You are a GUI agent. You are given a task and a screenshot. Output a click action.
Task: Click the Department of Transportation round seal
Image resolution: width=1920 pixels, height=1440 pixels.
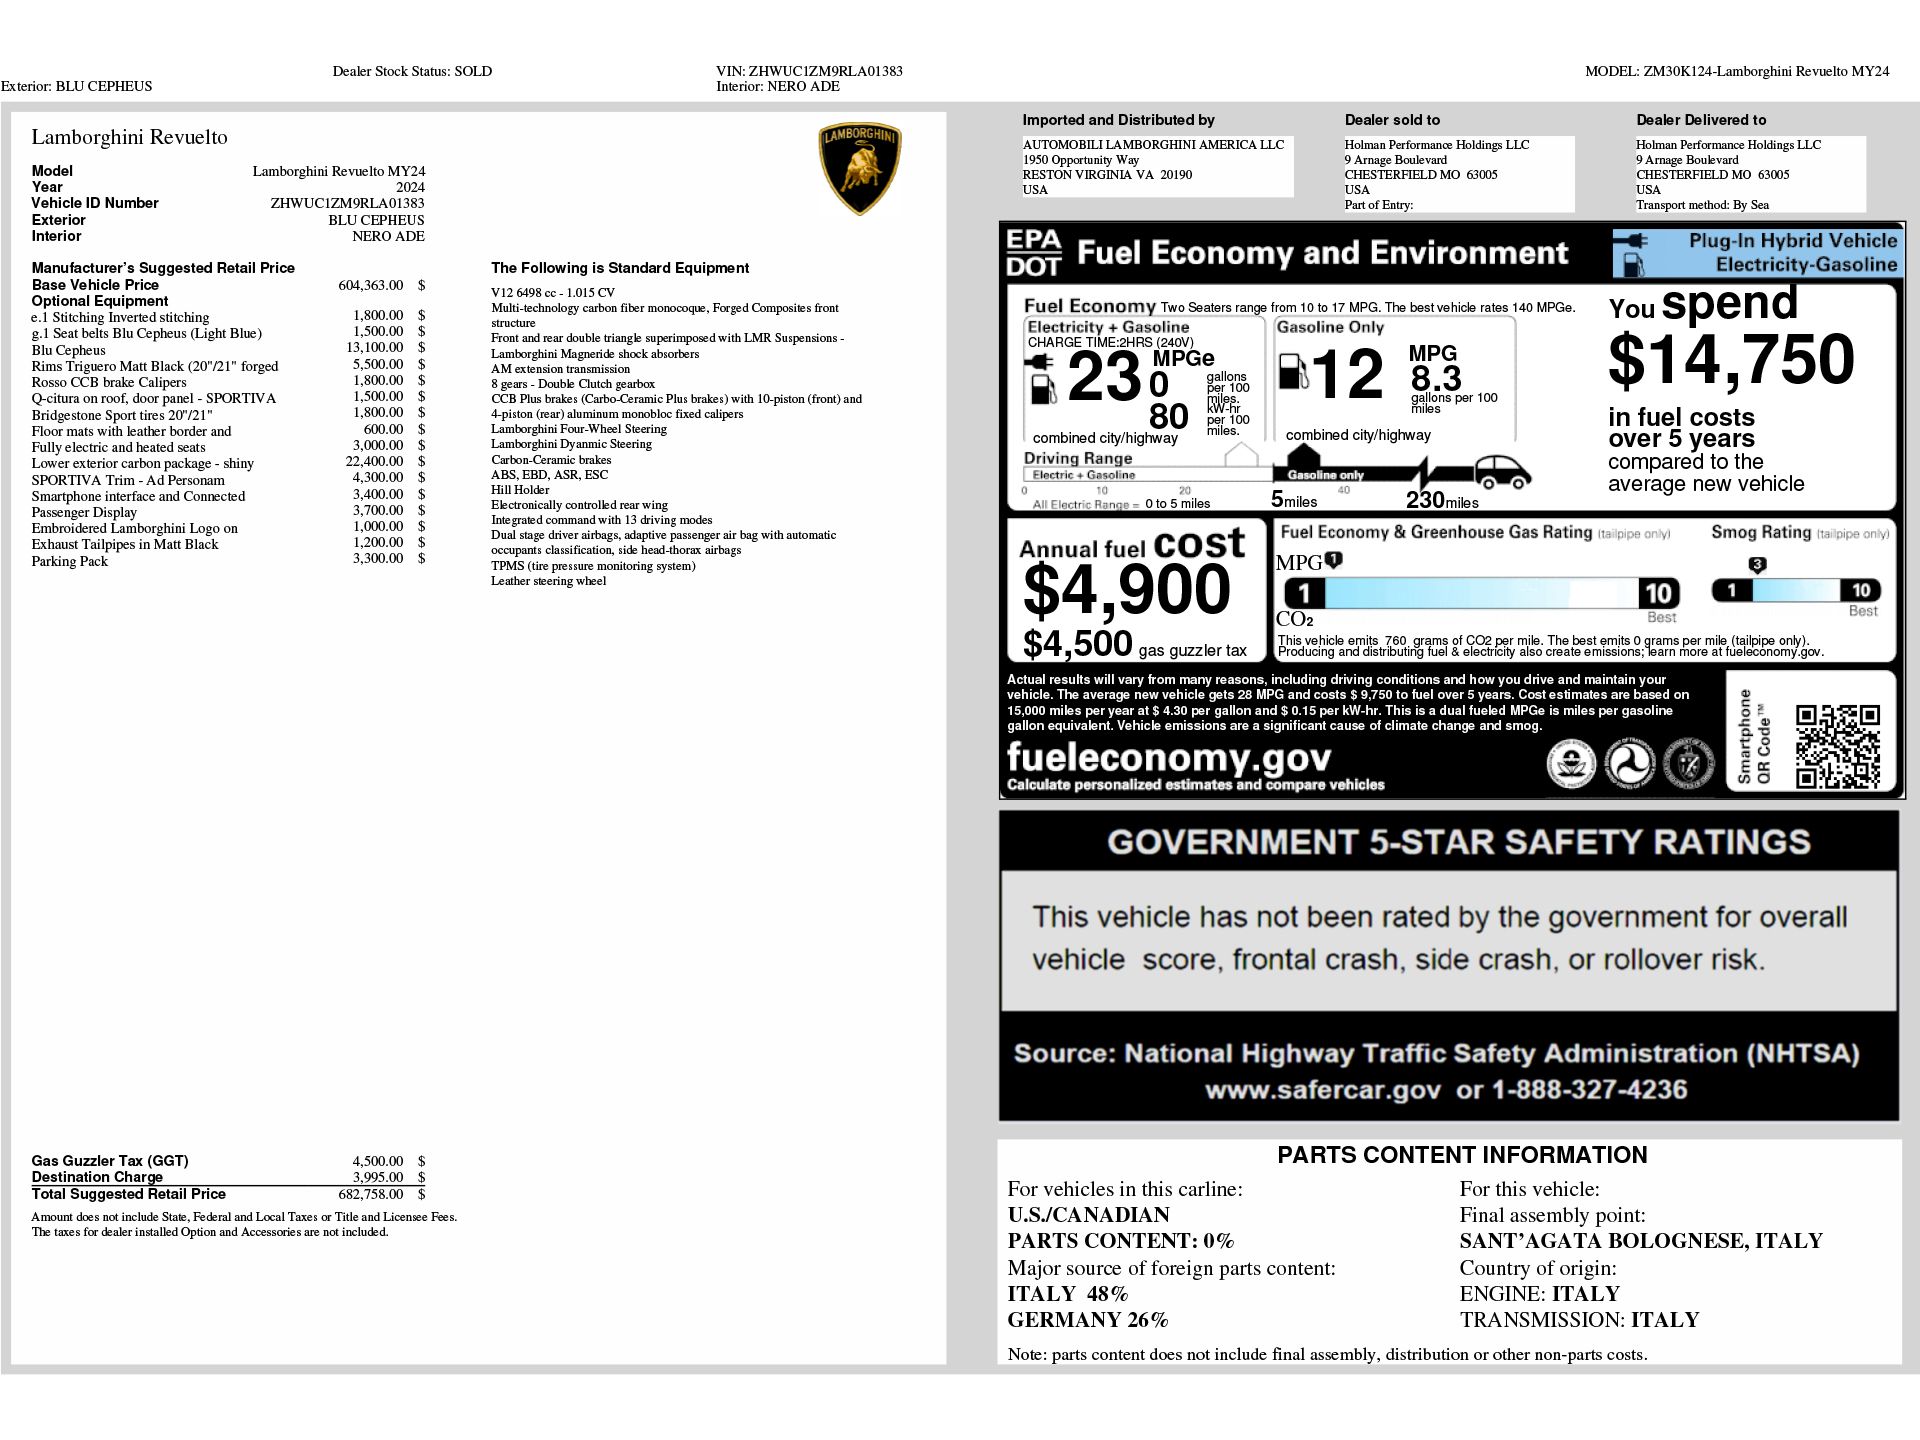point(1629,765)
